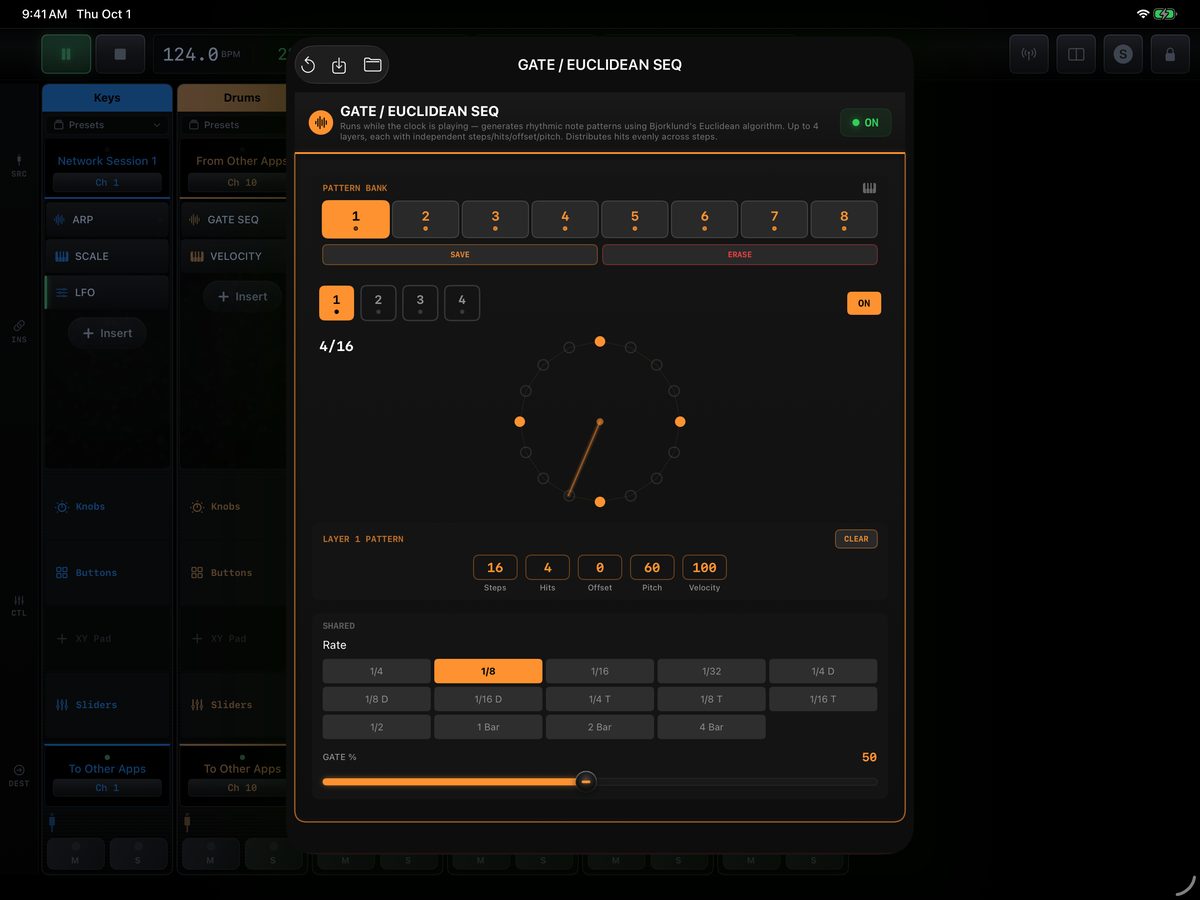Viewport: 1200px width, 900px height.
Task: Select pattern bank slot 8
Action: 844,219
